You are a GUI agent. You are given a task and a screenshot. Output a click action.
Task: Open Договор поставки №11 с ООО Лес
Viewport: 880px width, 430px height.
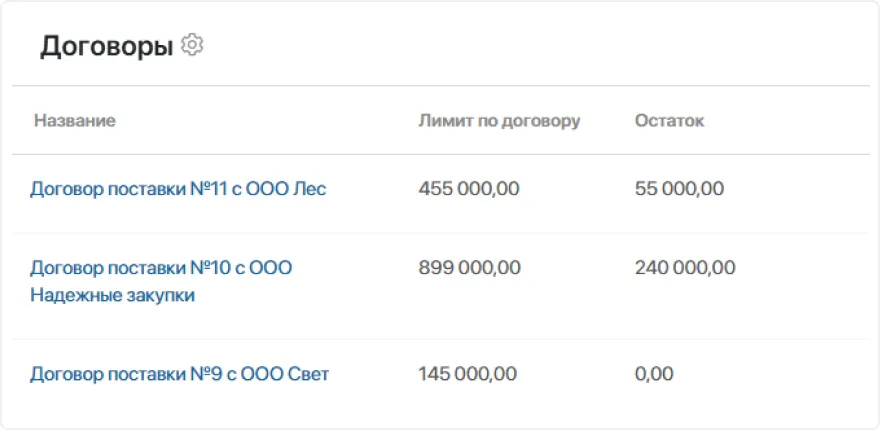[178, 188]
